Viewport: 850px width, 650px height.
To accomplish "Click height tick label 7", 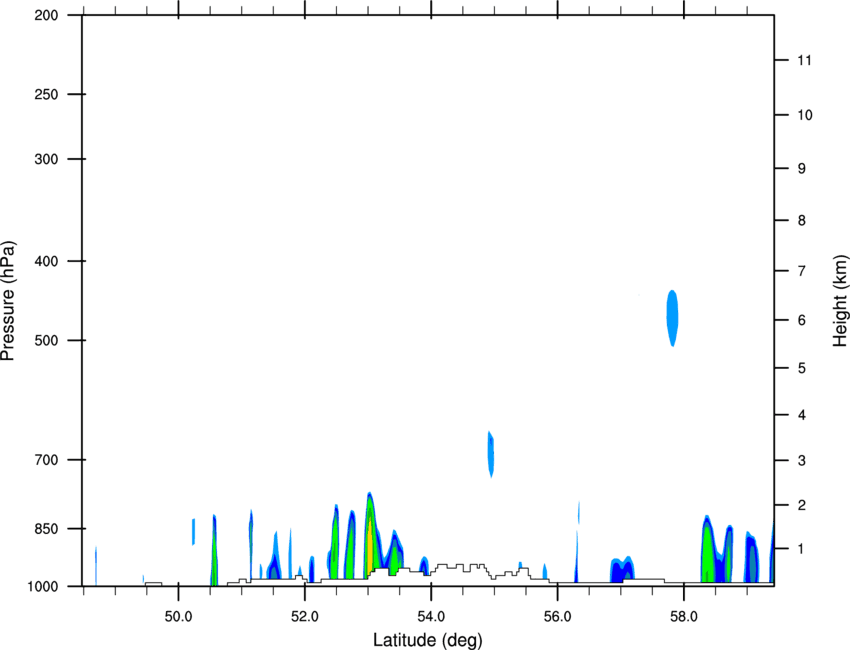I will [x=802, y=271].
